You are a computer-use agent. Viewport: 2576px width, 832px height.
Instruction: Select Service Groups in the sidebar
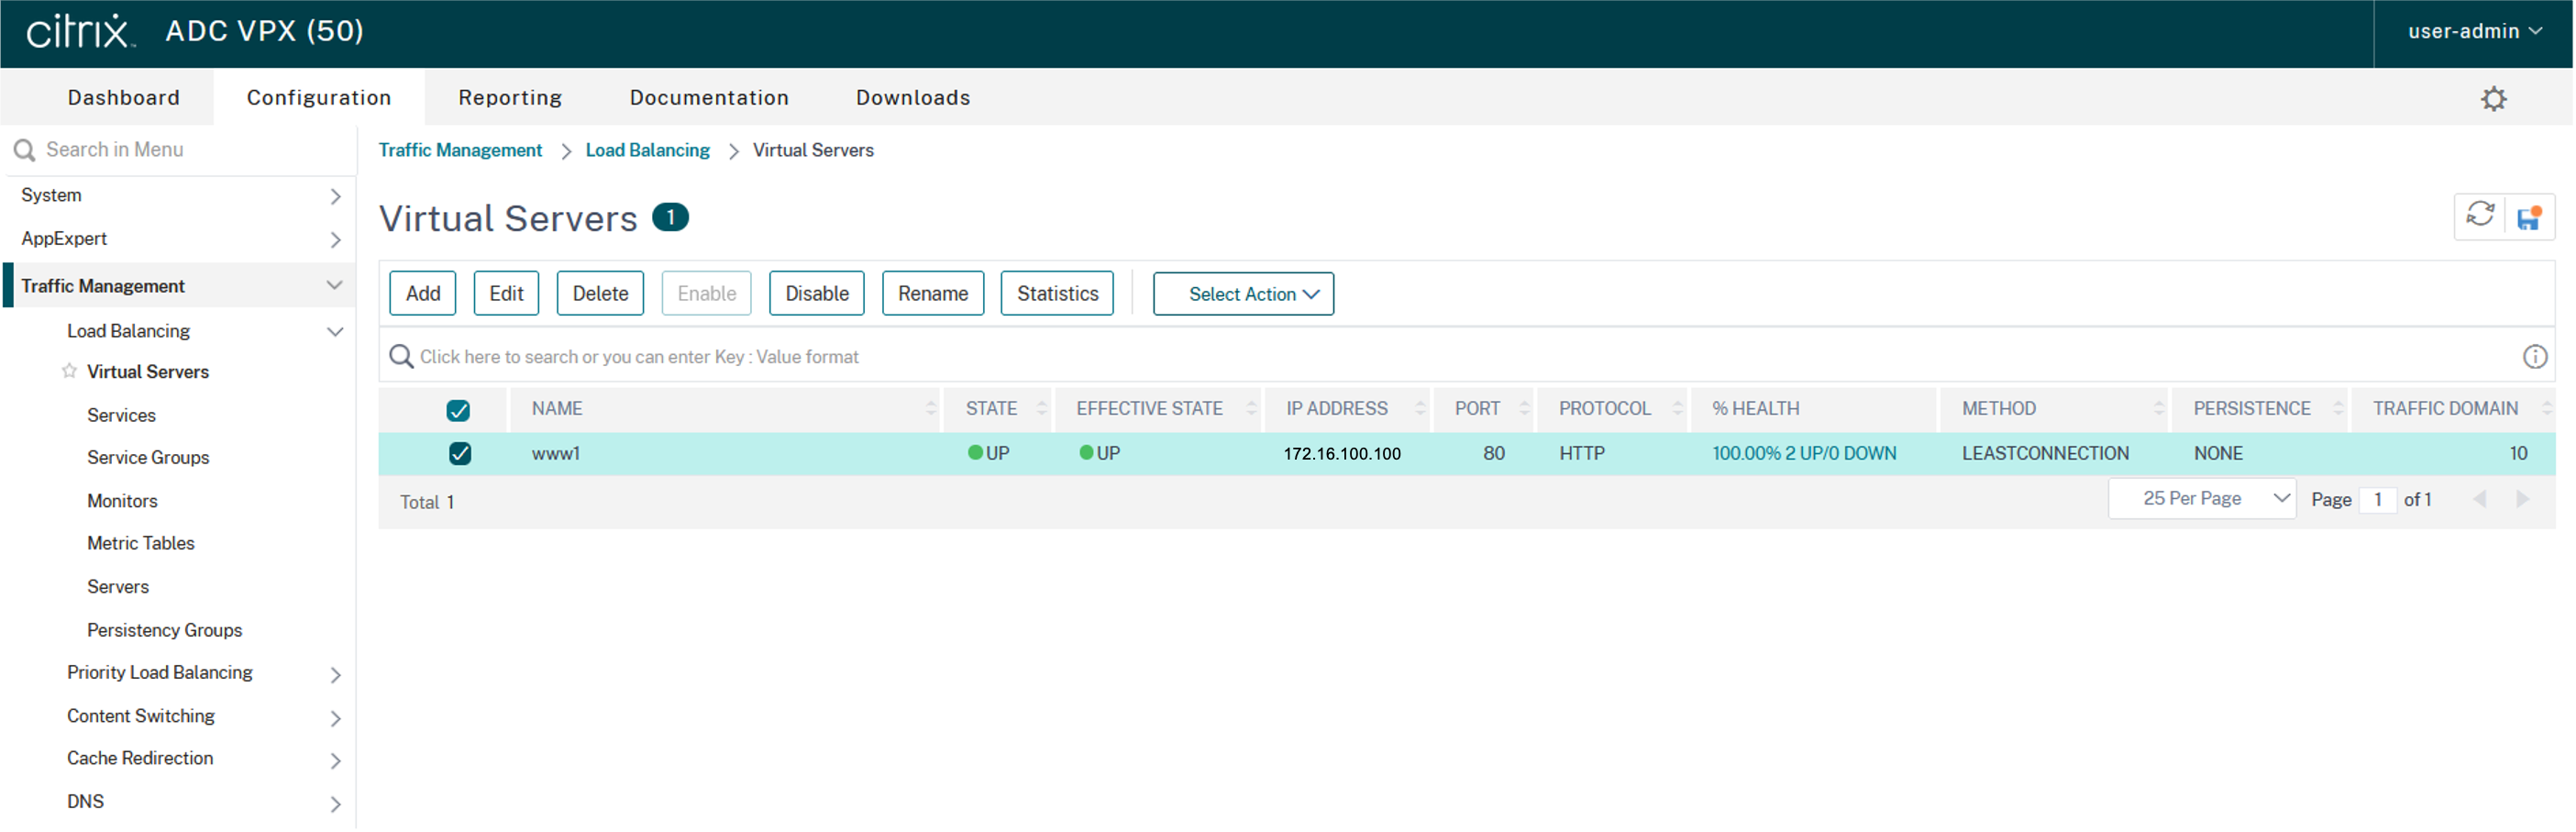click(148, 457)
